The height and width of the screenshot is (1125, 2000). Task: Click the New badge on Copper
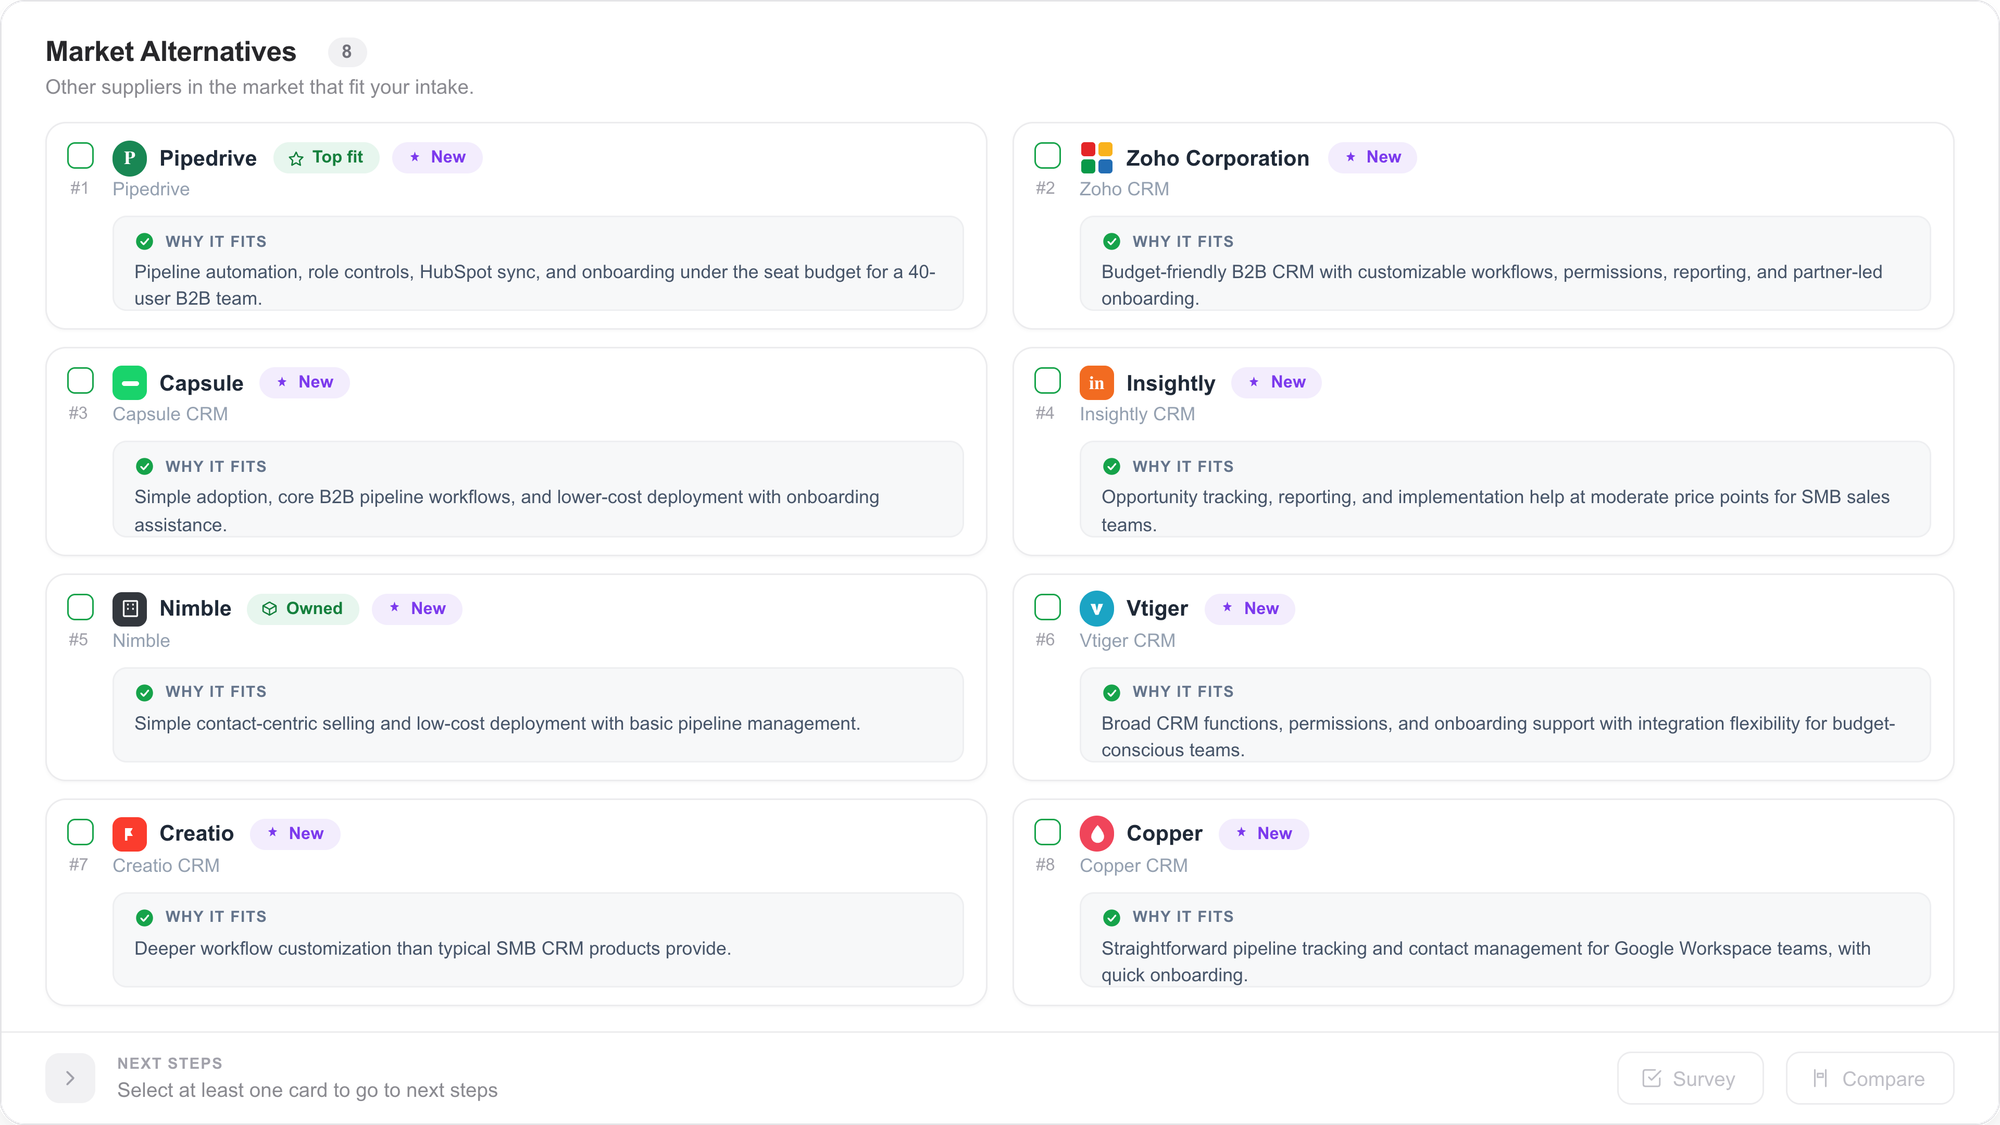[x=1264, y=834]
